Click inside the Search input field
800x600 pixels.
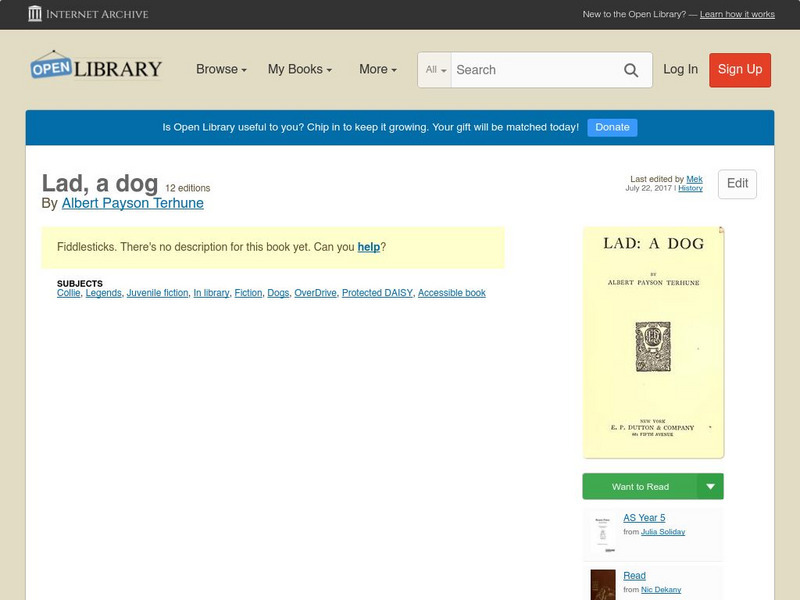point(530,70)
